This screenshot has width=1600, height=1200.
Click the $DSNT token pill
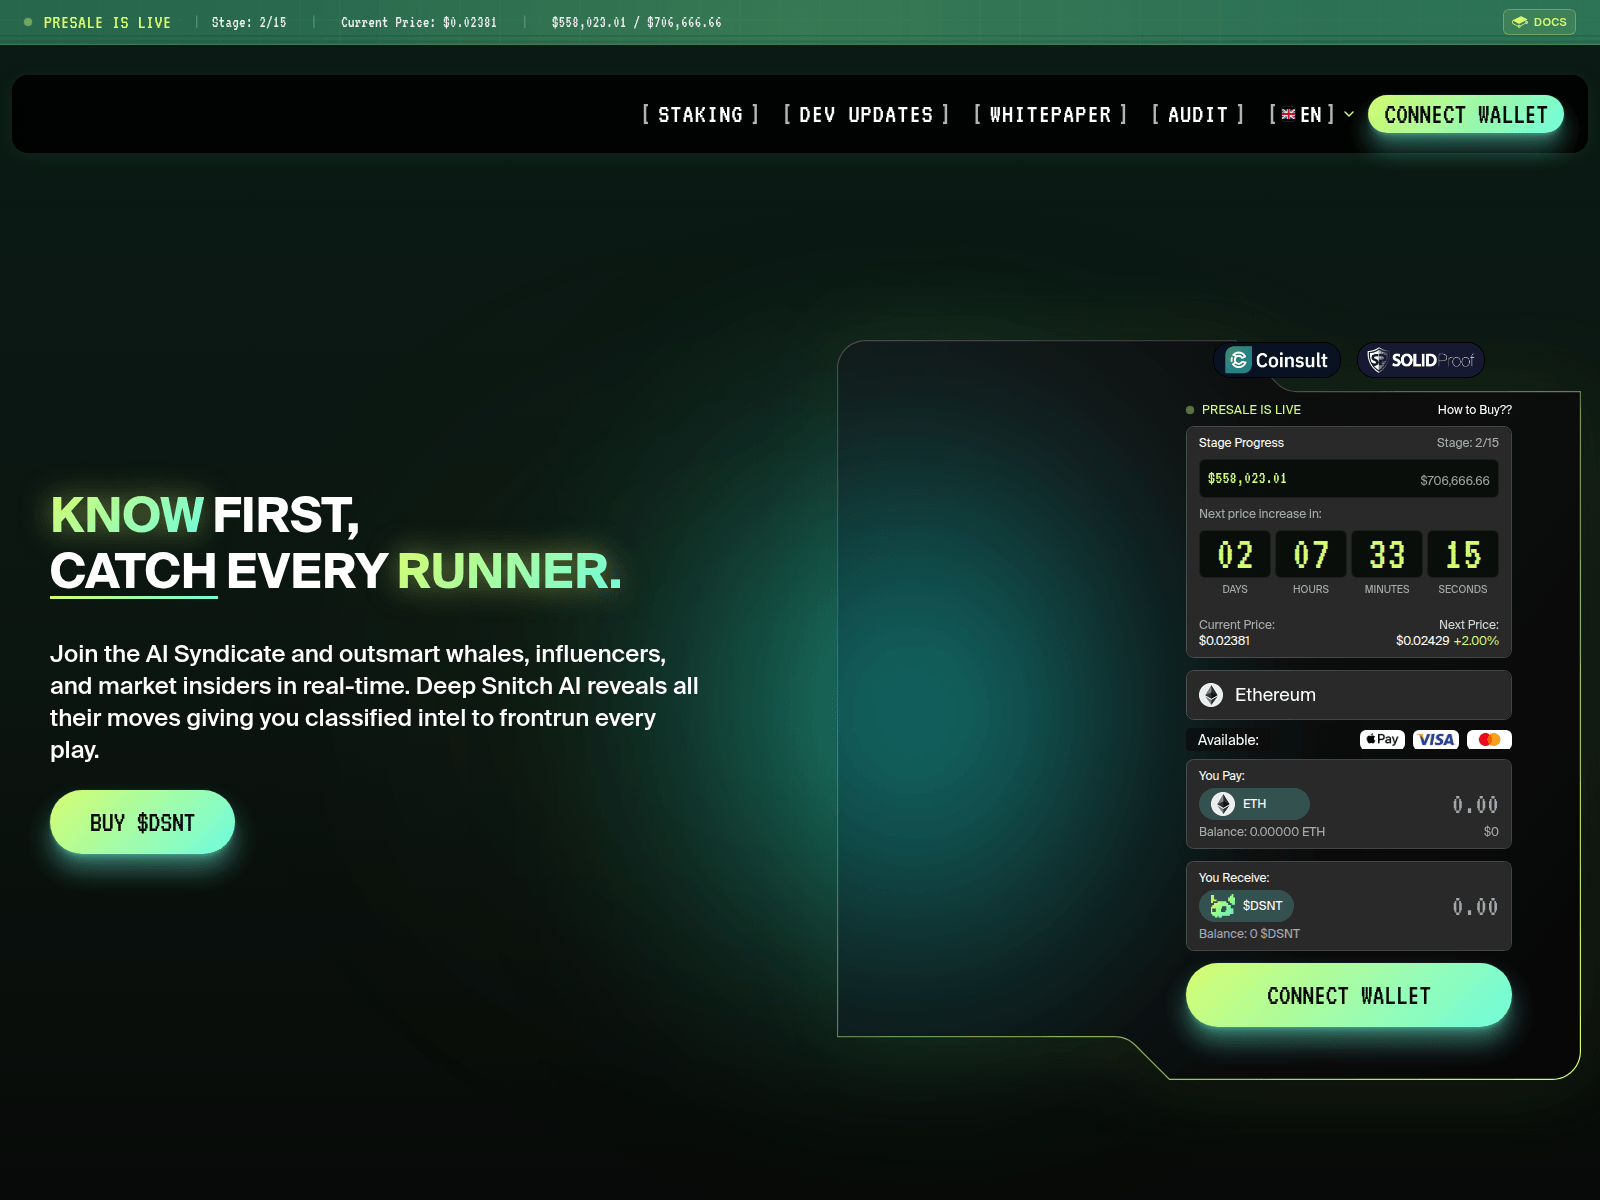click(x=1246, y=906)
